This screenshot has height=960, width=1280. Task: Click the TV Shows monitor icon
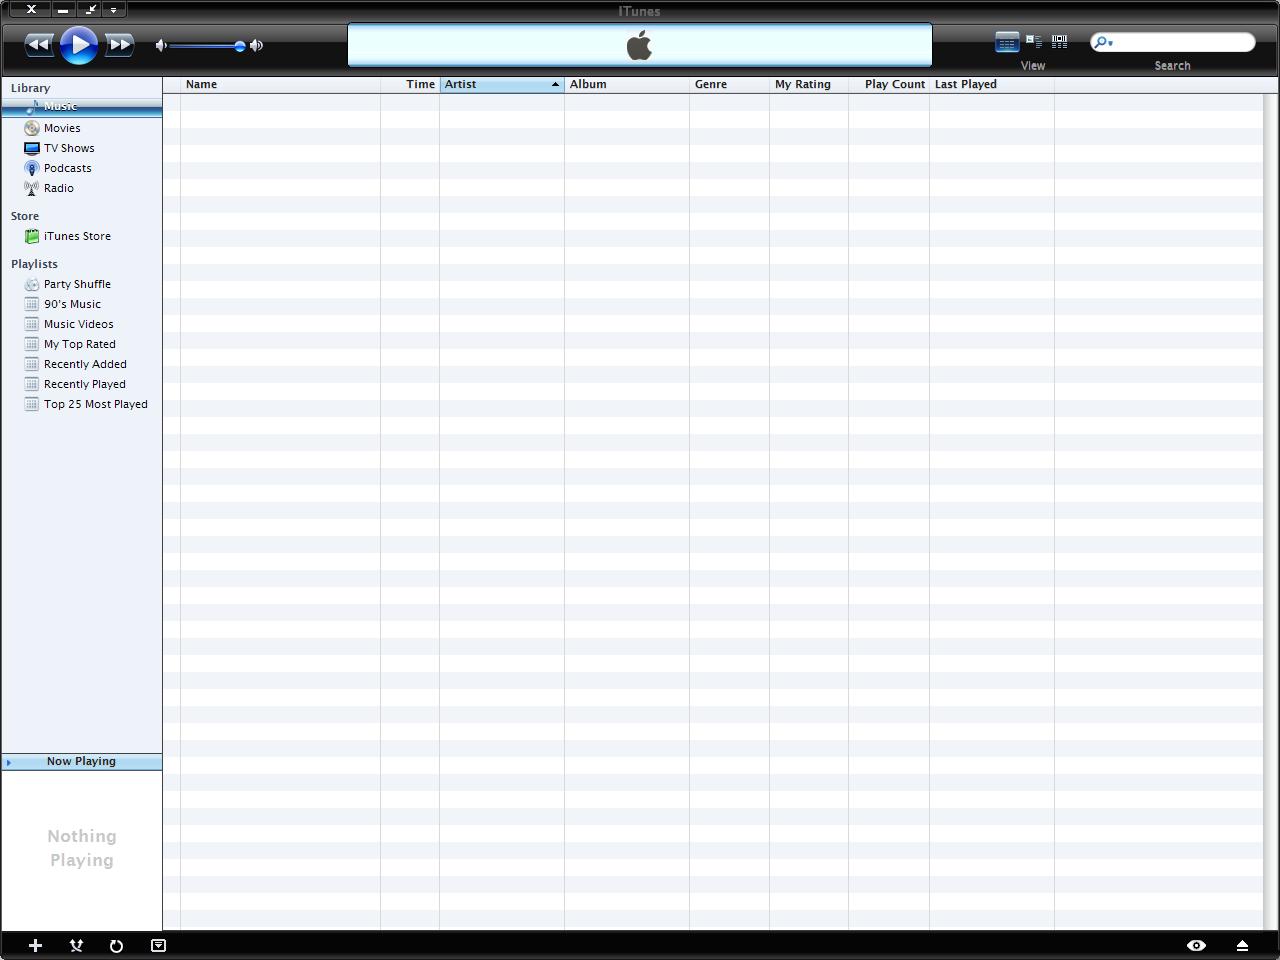pos(32,148)
